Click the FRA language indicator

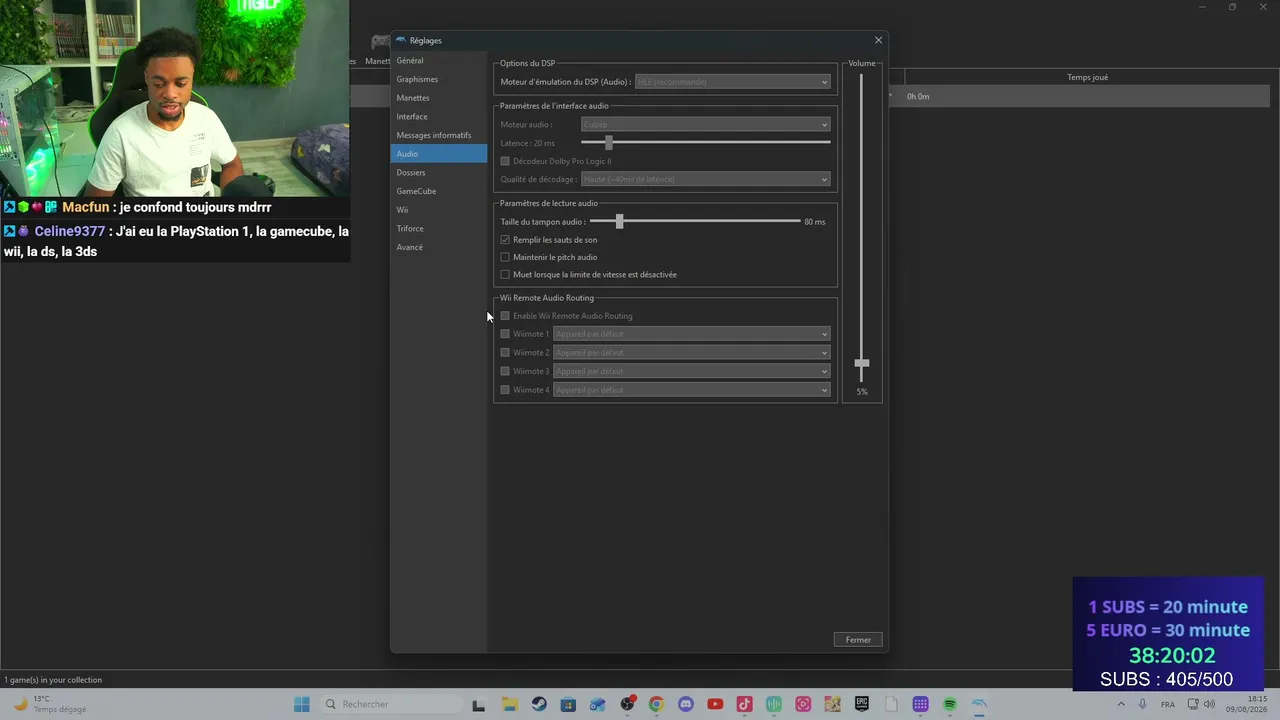pyautogui.click(x=1168, y=704)
